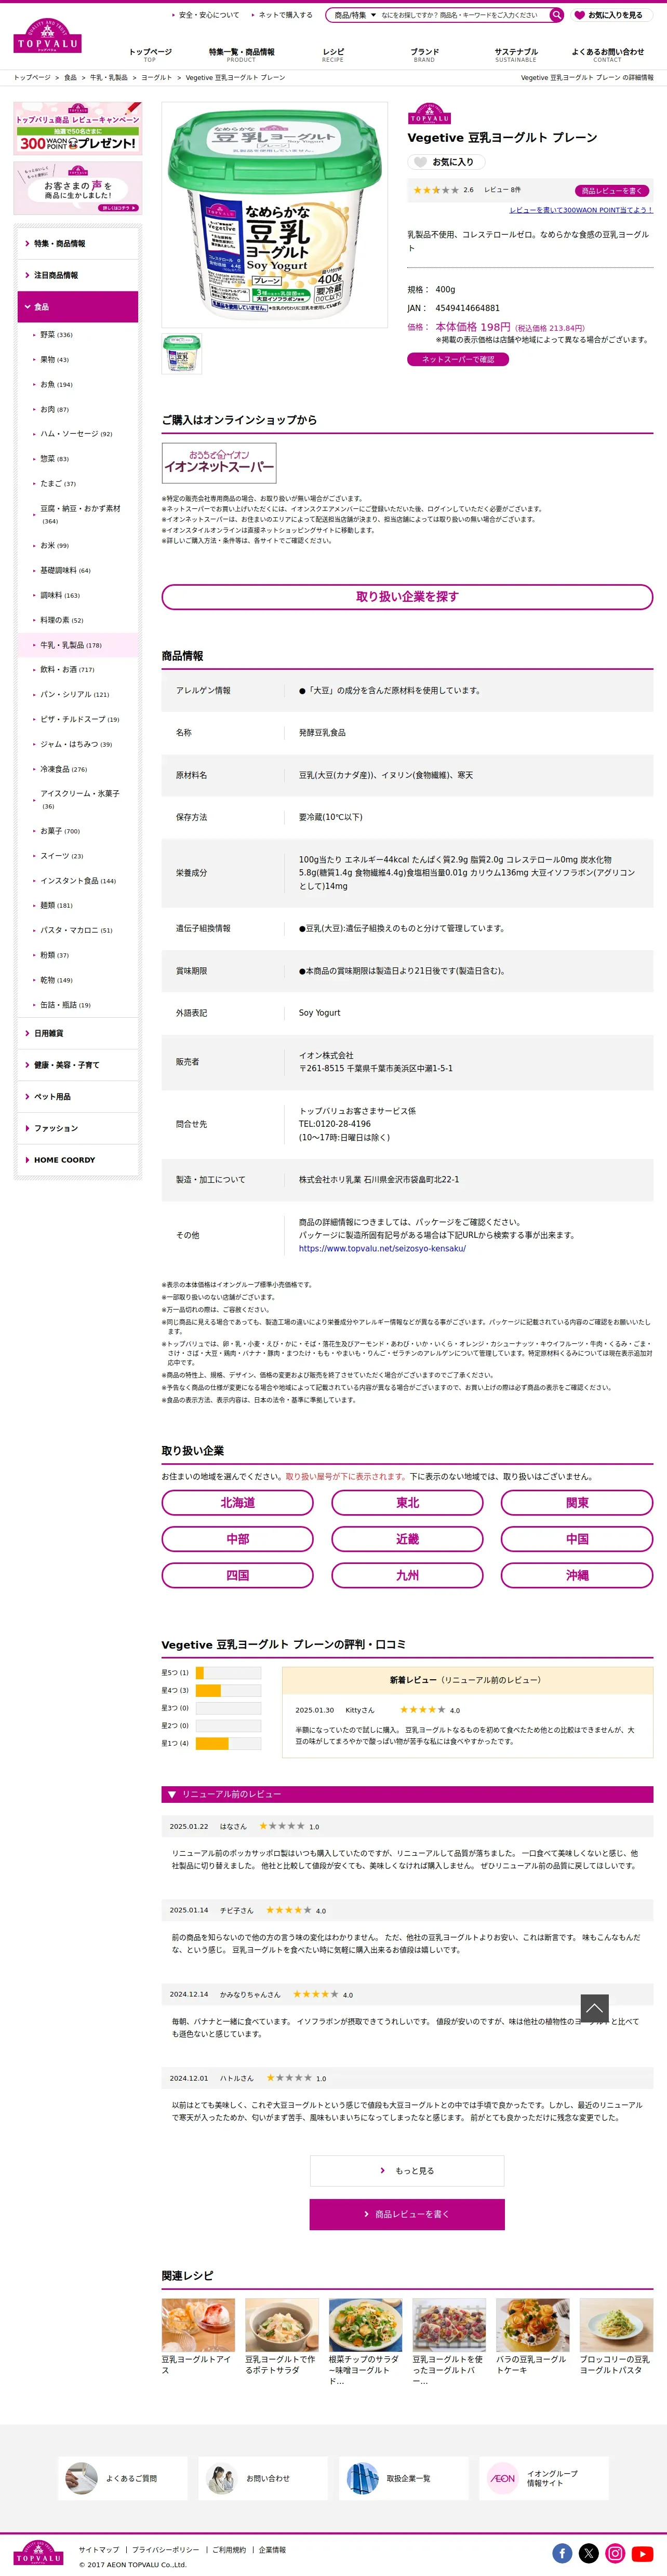This screenshot has height=2576, width=667.
Task: Click the イオンネットスーパー logo banner
Action: click(219, 463)
